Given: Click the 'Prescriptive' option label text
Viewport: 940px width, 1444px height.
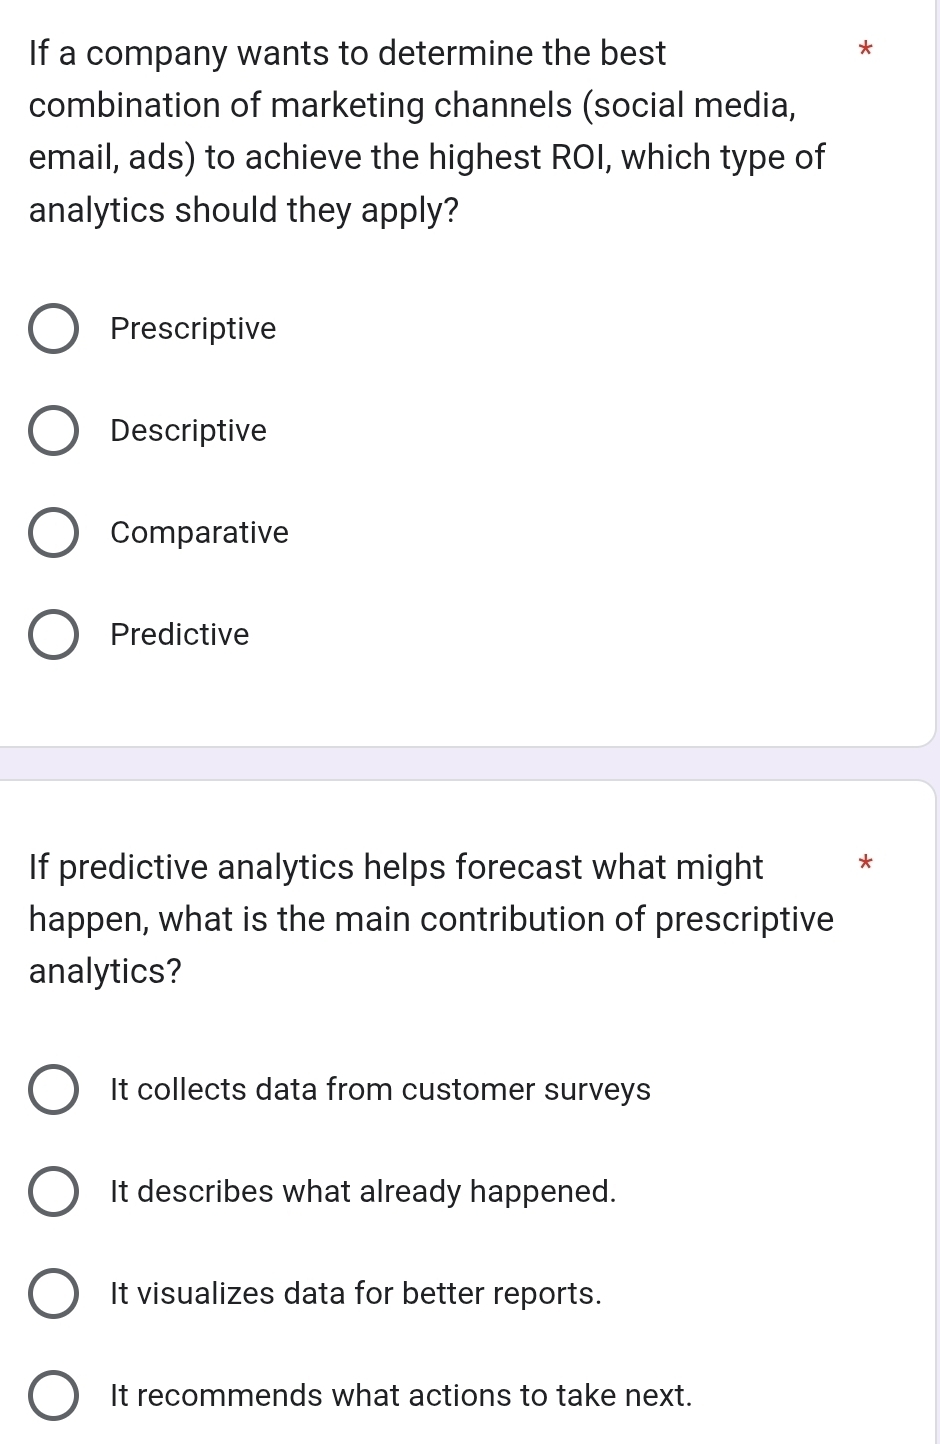Looking at the screenshot, I should [193, 329].
